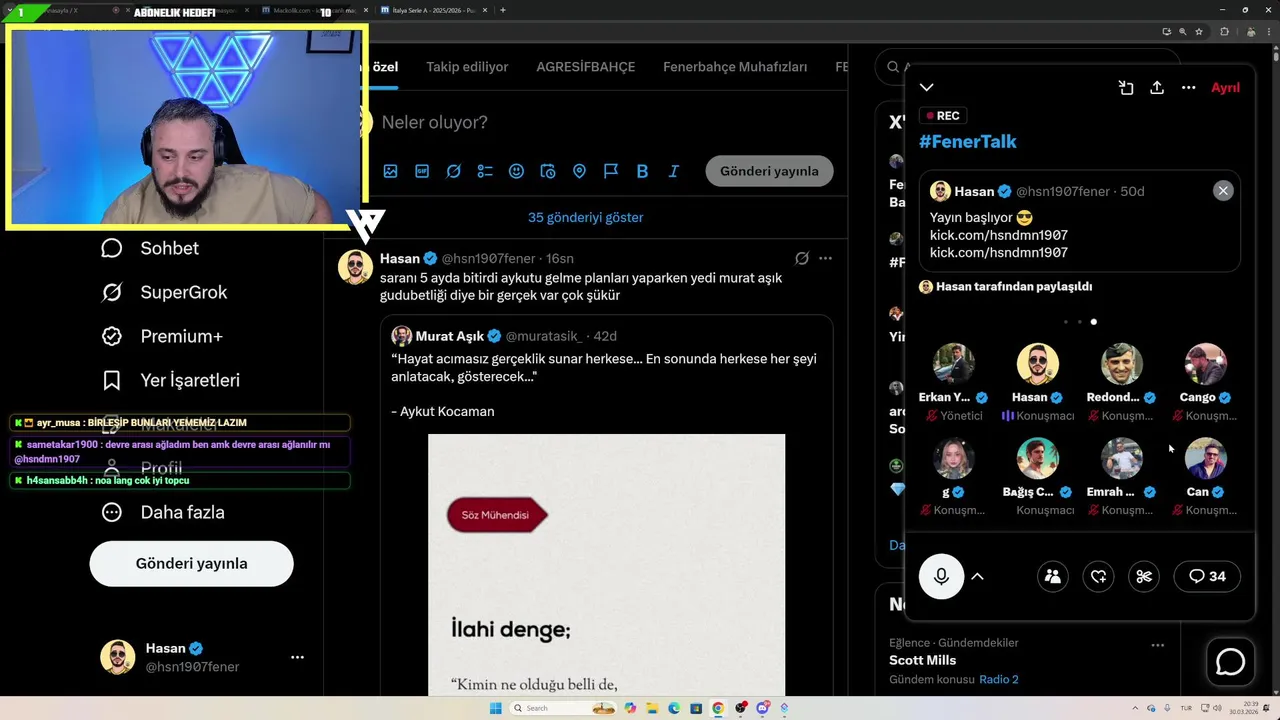Open the first kick.com/hsndmn1907 link
The height and width of the screenshot is (720, 1280).
(x=999, y=235)
